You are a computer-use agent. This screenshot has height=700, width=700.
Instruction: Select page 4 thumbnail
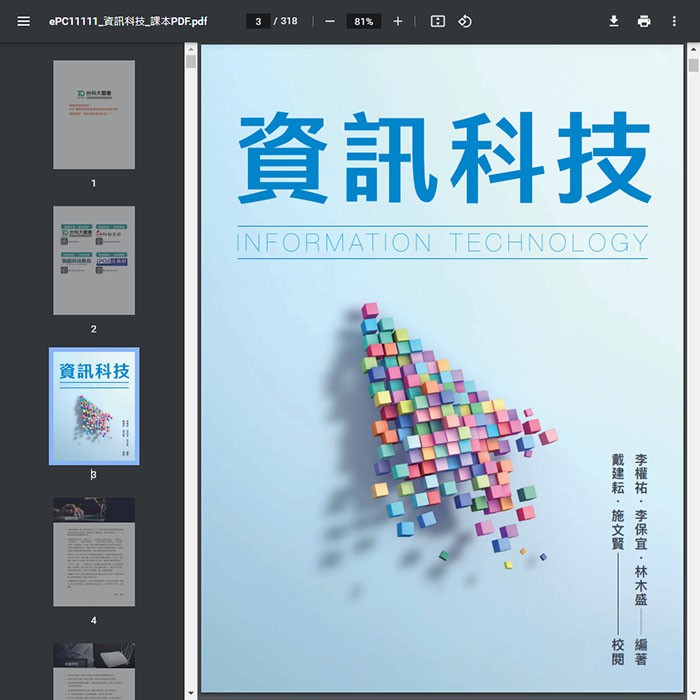tap(94, 551)
